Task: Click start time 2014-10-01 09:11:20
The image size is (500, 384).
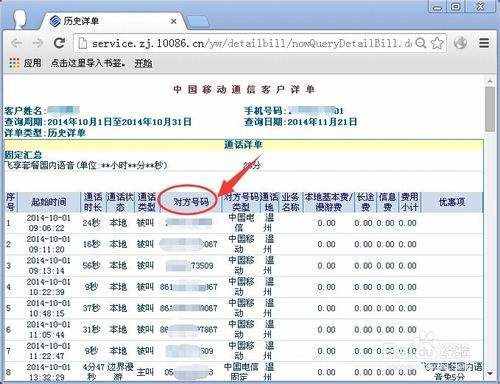Action: click(x=49, y=244)
